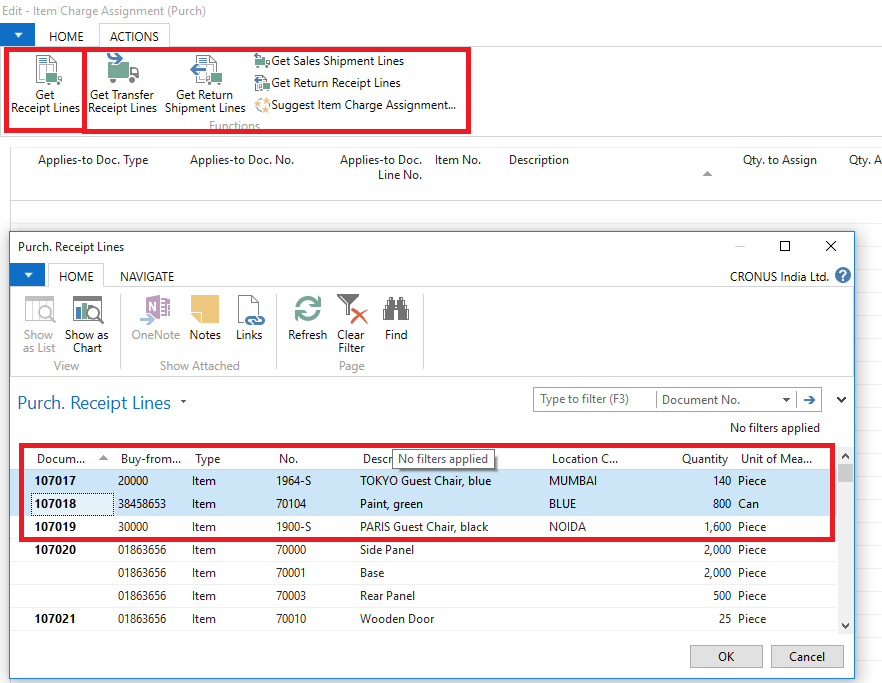The width and height of the screenshot is (882, 683).
Task: Run Suggest Item Charge Assignment
Action: pyautogui.click(x=355, y=105)
